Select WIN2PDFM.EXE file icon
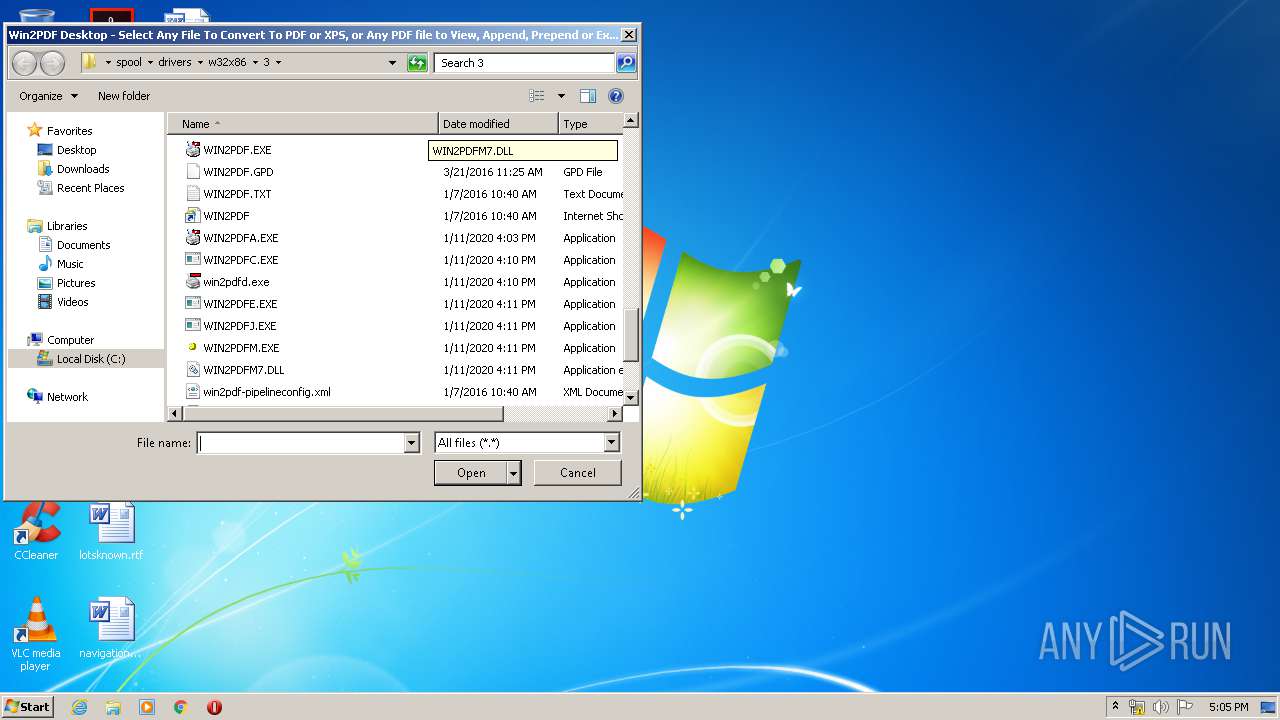Screen dimensions: 1280x720 tap(193, 348)
